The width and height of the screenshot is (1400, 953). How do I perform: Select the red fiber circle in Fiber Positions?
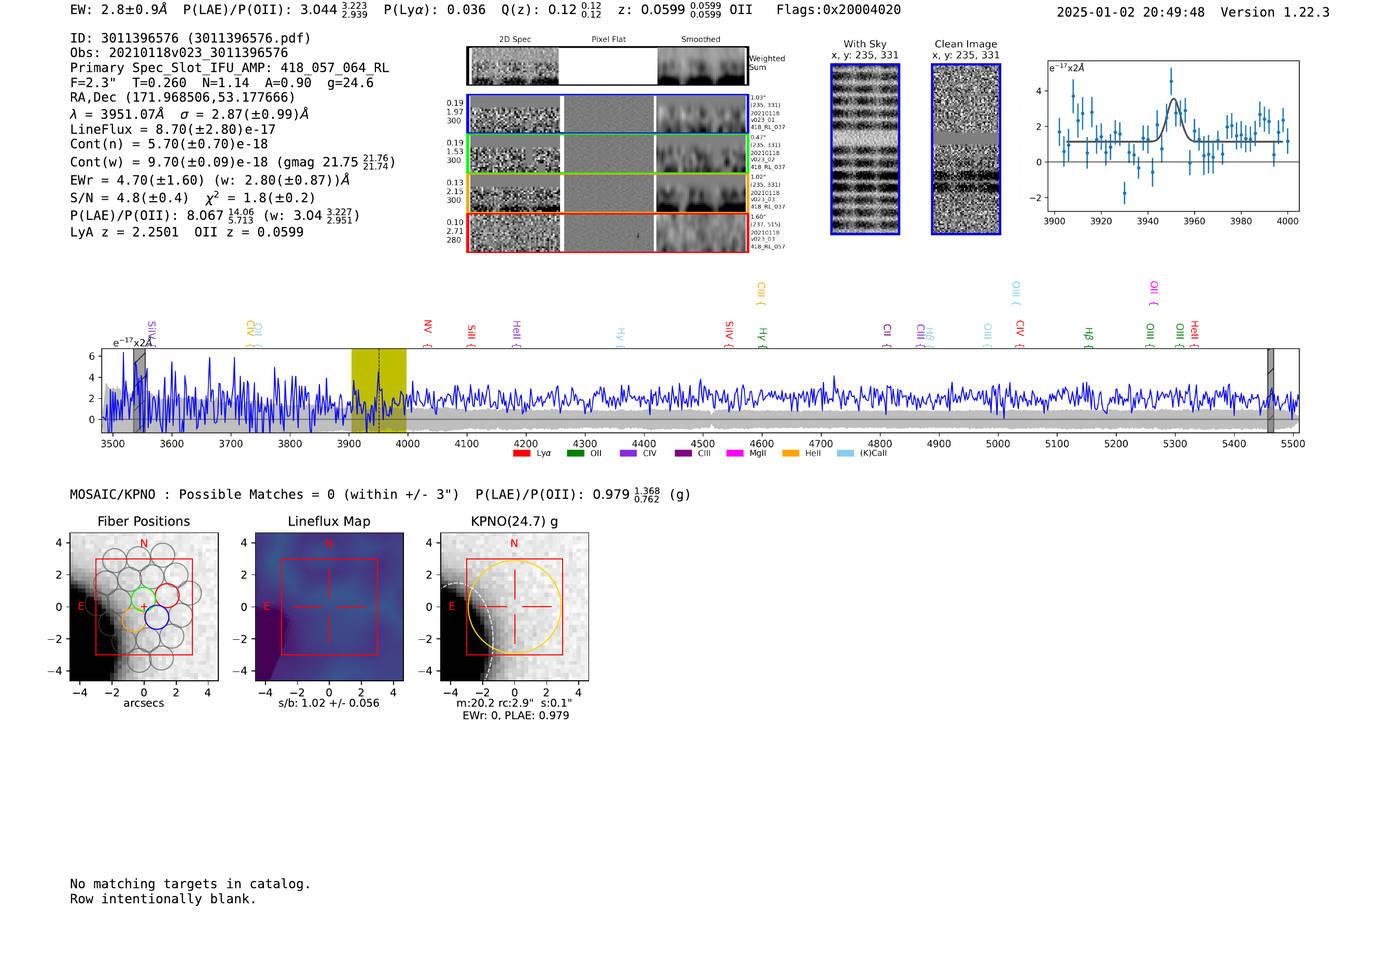(167, 596)
